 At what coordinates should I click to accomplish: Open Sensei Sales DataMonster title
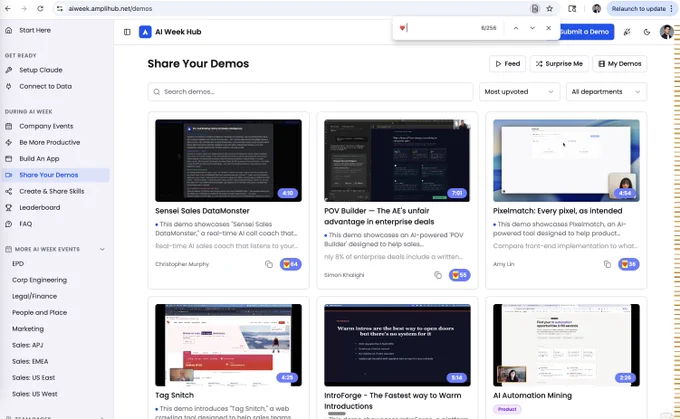203,211
